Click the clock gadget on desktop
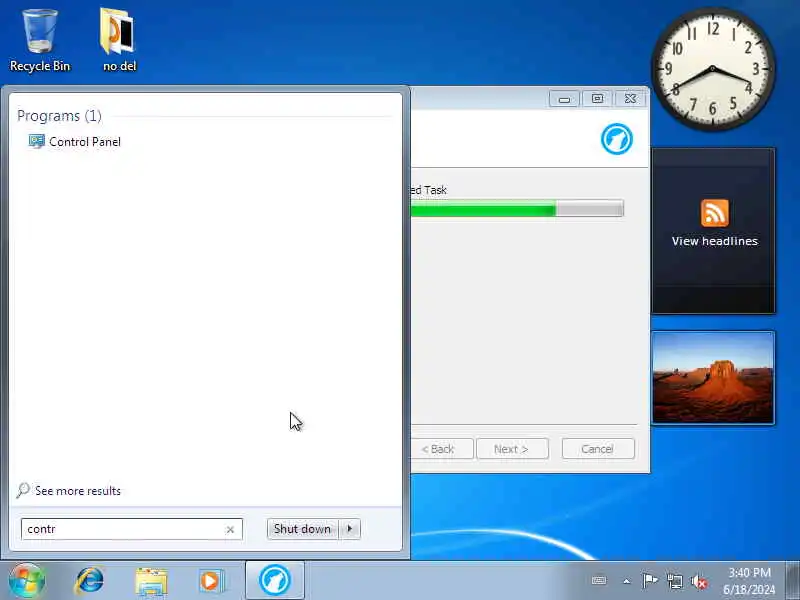This screenshot has height=600, width=800. (x=713, y=69)
